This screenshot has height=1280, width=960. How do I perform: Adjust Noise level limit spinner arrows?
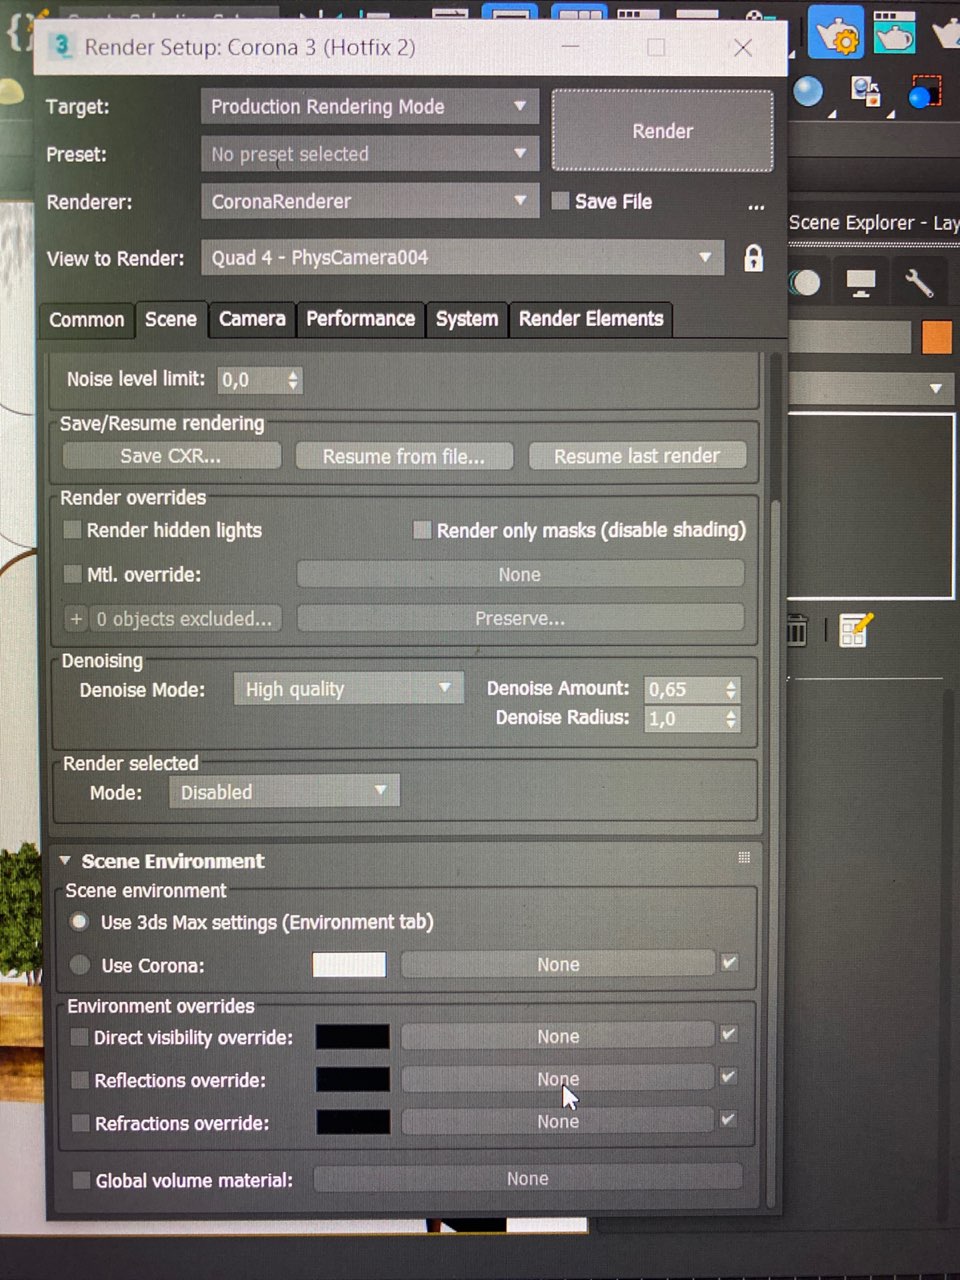293,380
